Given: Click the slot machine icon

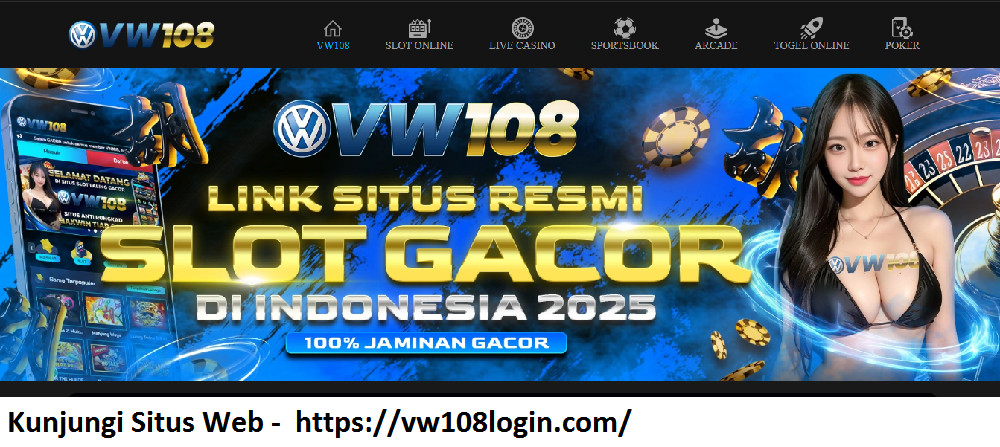Looking at the screenshot, I should (419, 28).
